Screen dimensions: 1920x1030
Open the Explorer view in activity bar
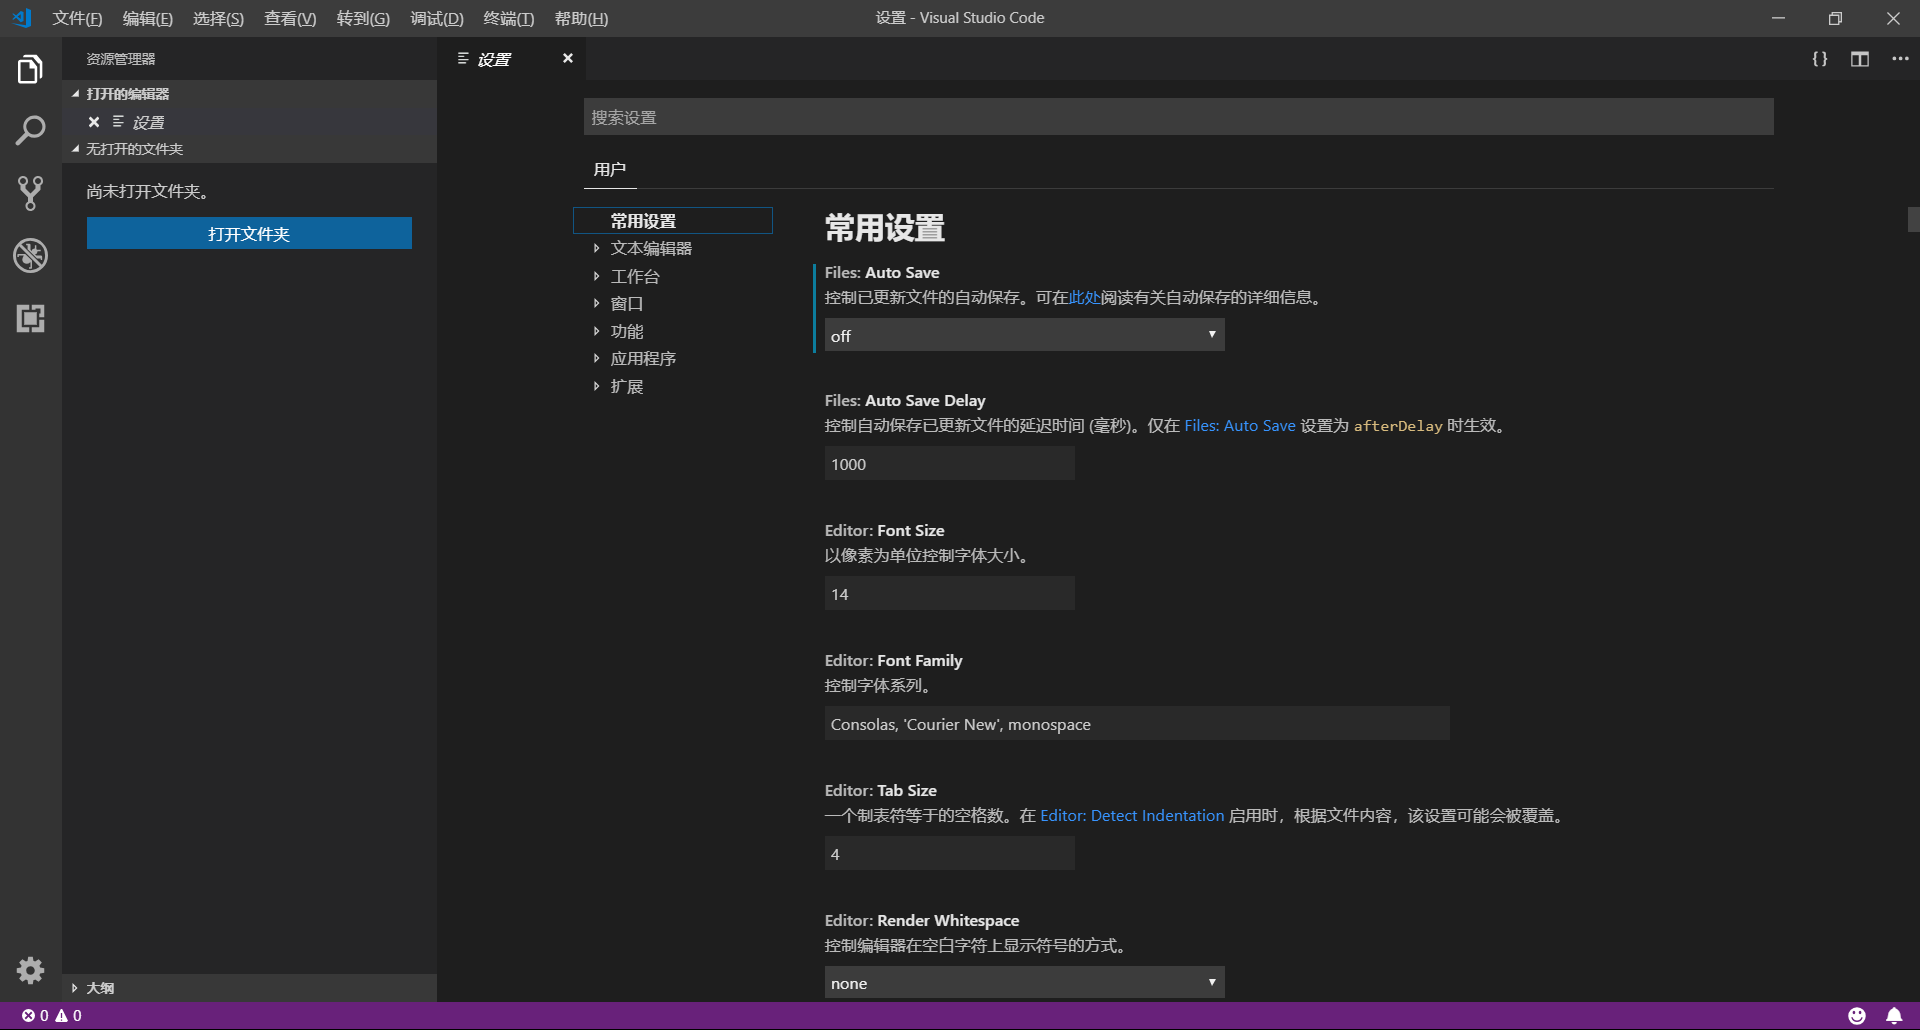coord(30,69)
